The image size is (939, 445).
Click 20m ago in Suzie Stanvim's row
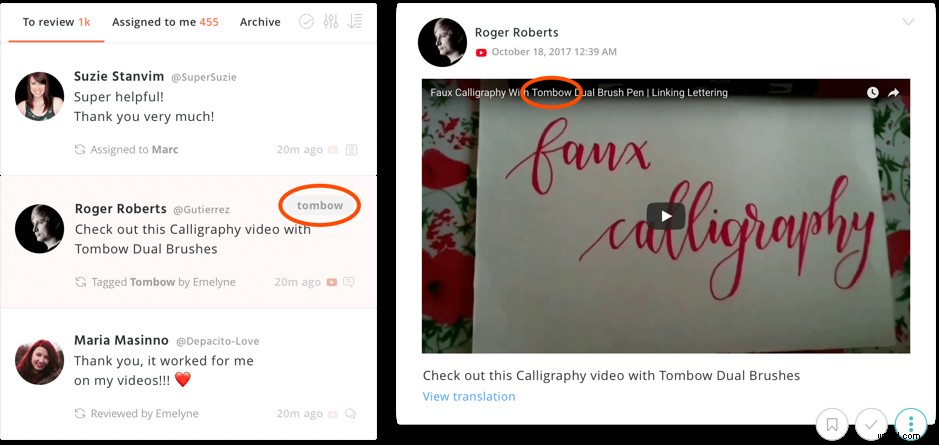[299, 150]
